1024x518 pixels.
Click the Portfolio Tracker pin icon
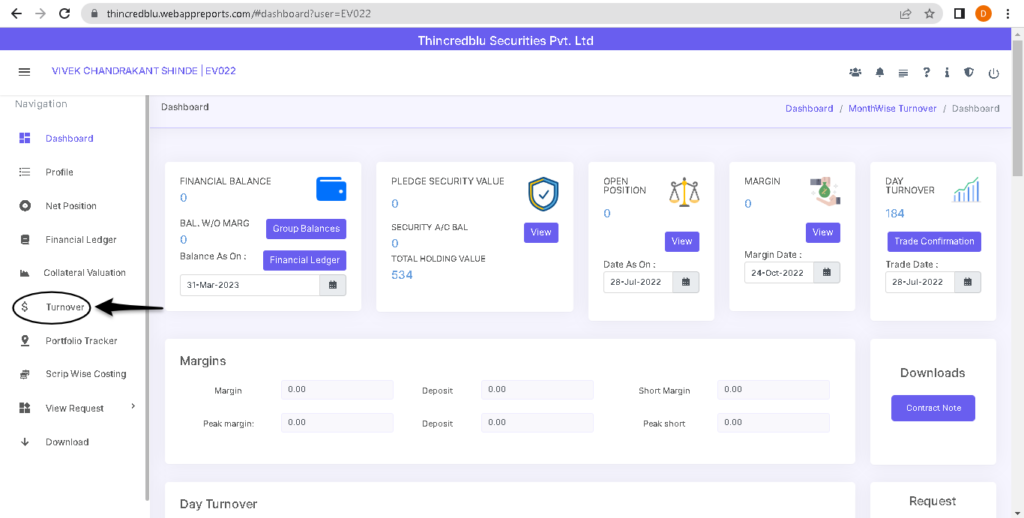(x=25, y=340)
